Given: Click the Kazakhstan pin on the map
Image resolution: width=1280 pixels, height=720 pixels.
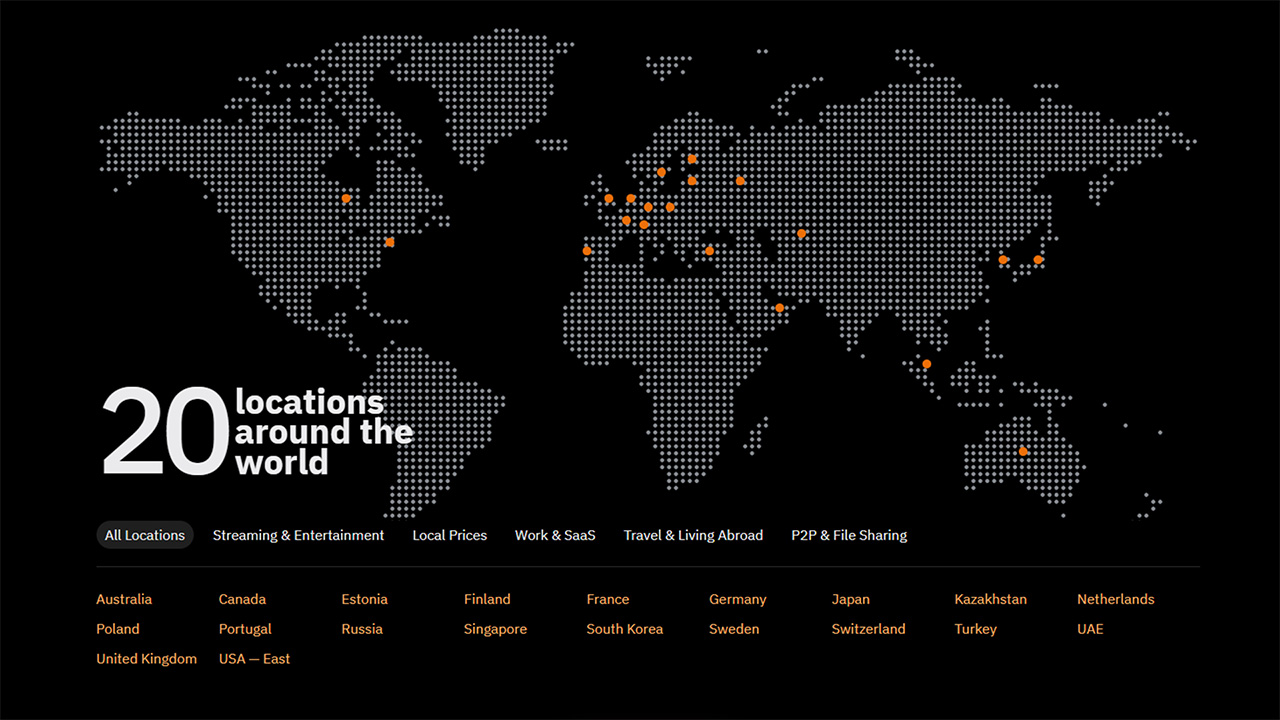Looking at the screenshot, I should tap(802, 233).
